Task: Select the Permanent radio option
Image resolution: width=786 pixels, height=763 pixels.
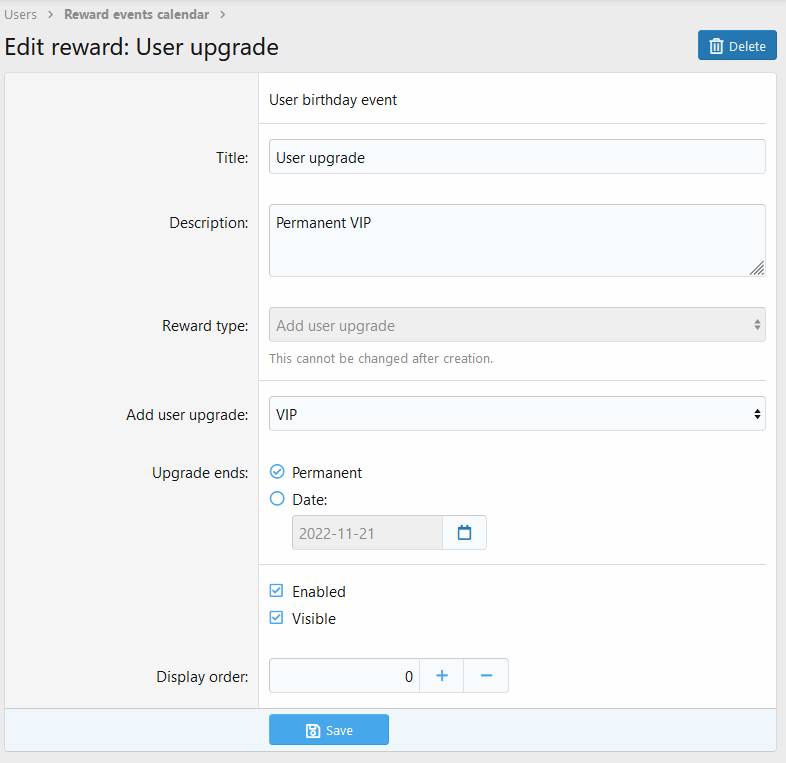Action: point(277,472)
